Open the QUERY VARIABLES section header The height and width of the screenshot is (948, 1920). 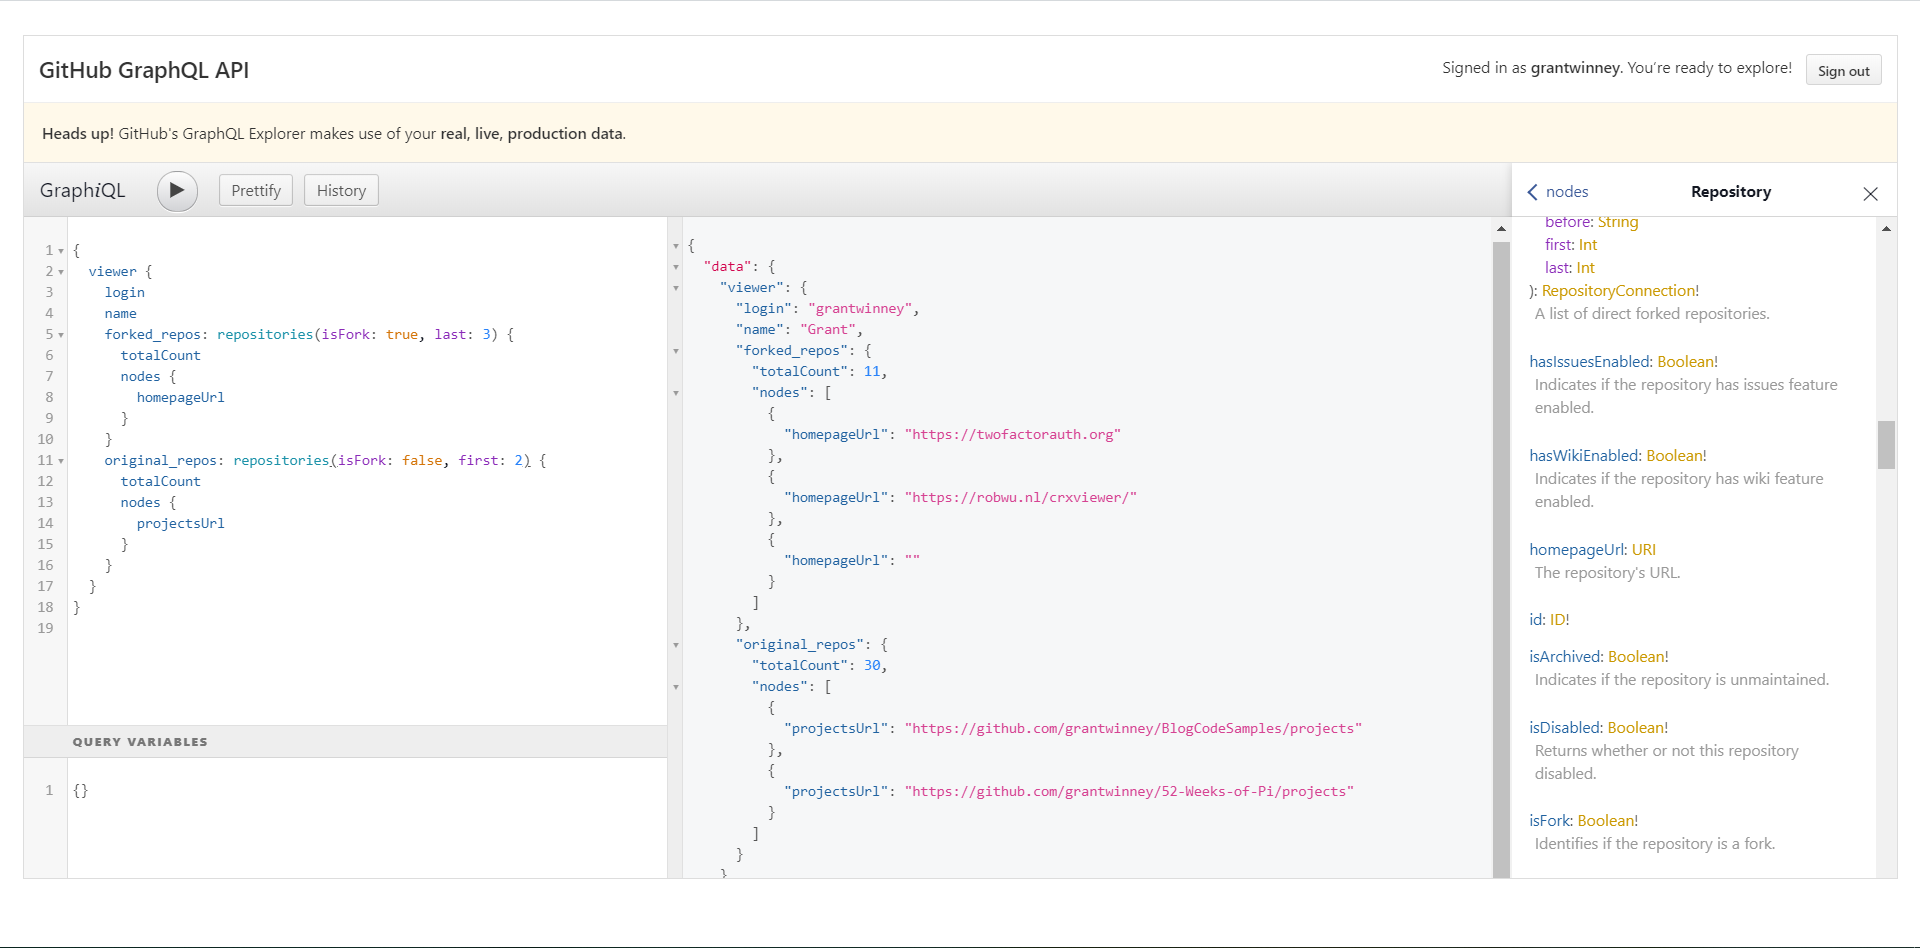[x=345, y=741]
